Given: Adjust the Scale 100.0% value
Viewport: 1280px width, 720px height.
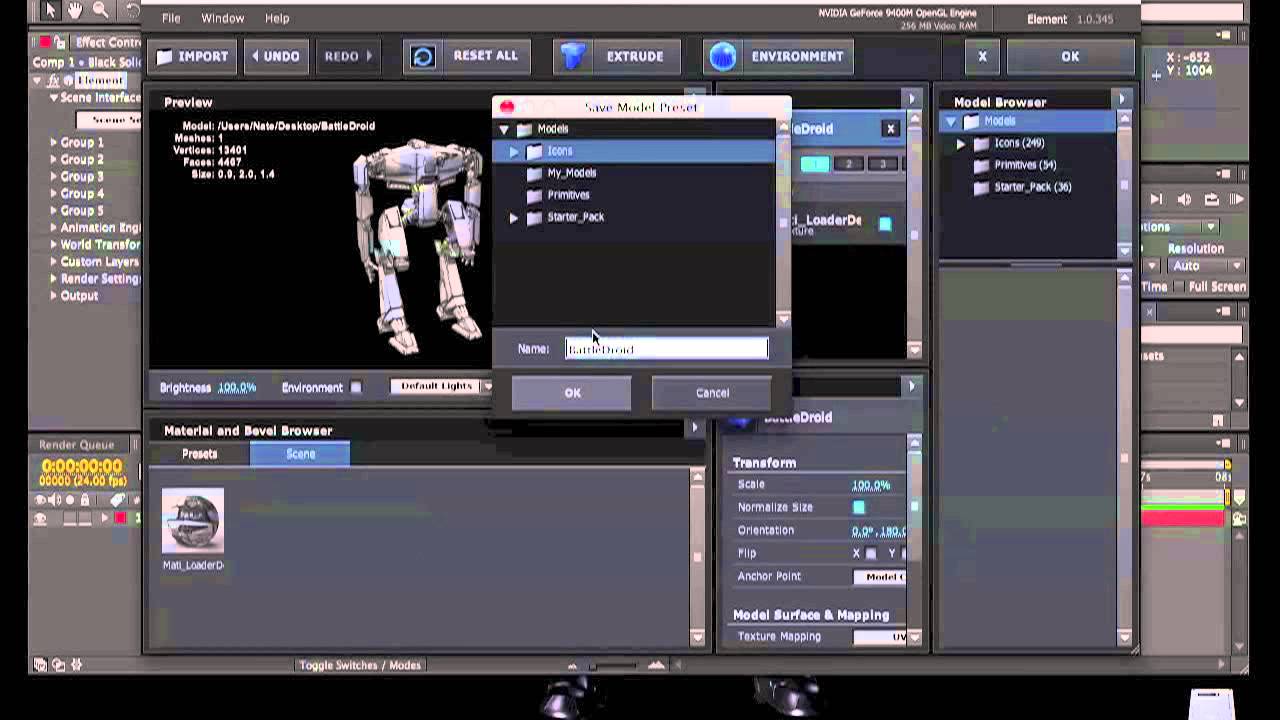Looking at the screenshot, I should click(871, 485).
